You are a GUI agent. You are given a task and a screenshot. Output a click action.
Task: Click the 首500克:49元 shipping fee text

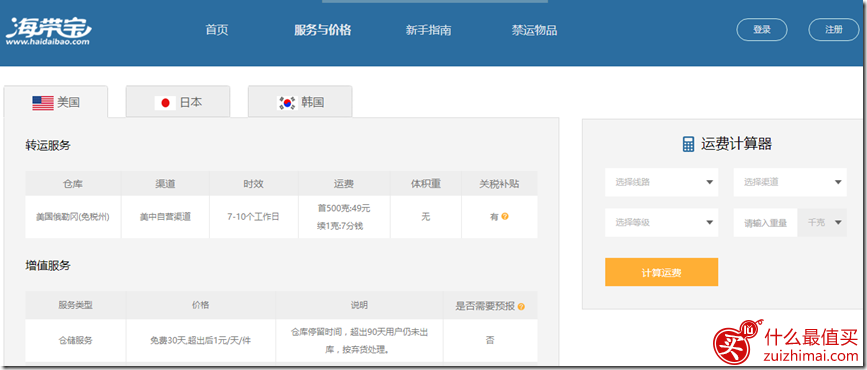344,209
